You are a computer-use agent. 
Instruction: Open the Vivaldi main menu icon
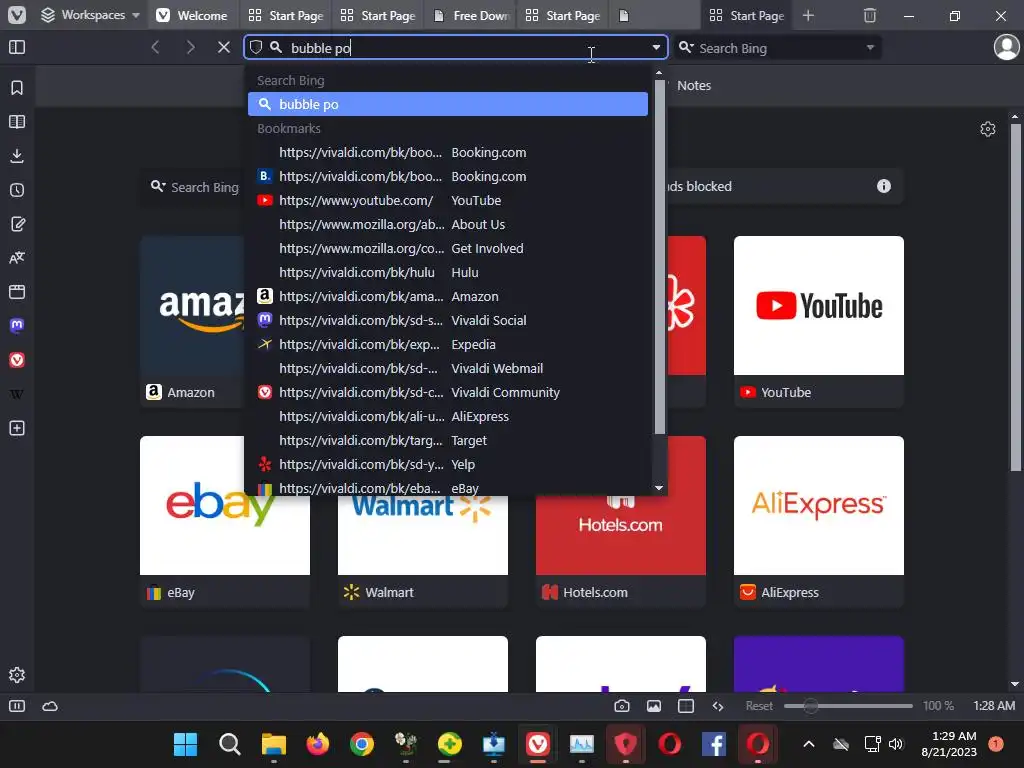coord(17,15)
